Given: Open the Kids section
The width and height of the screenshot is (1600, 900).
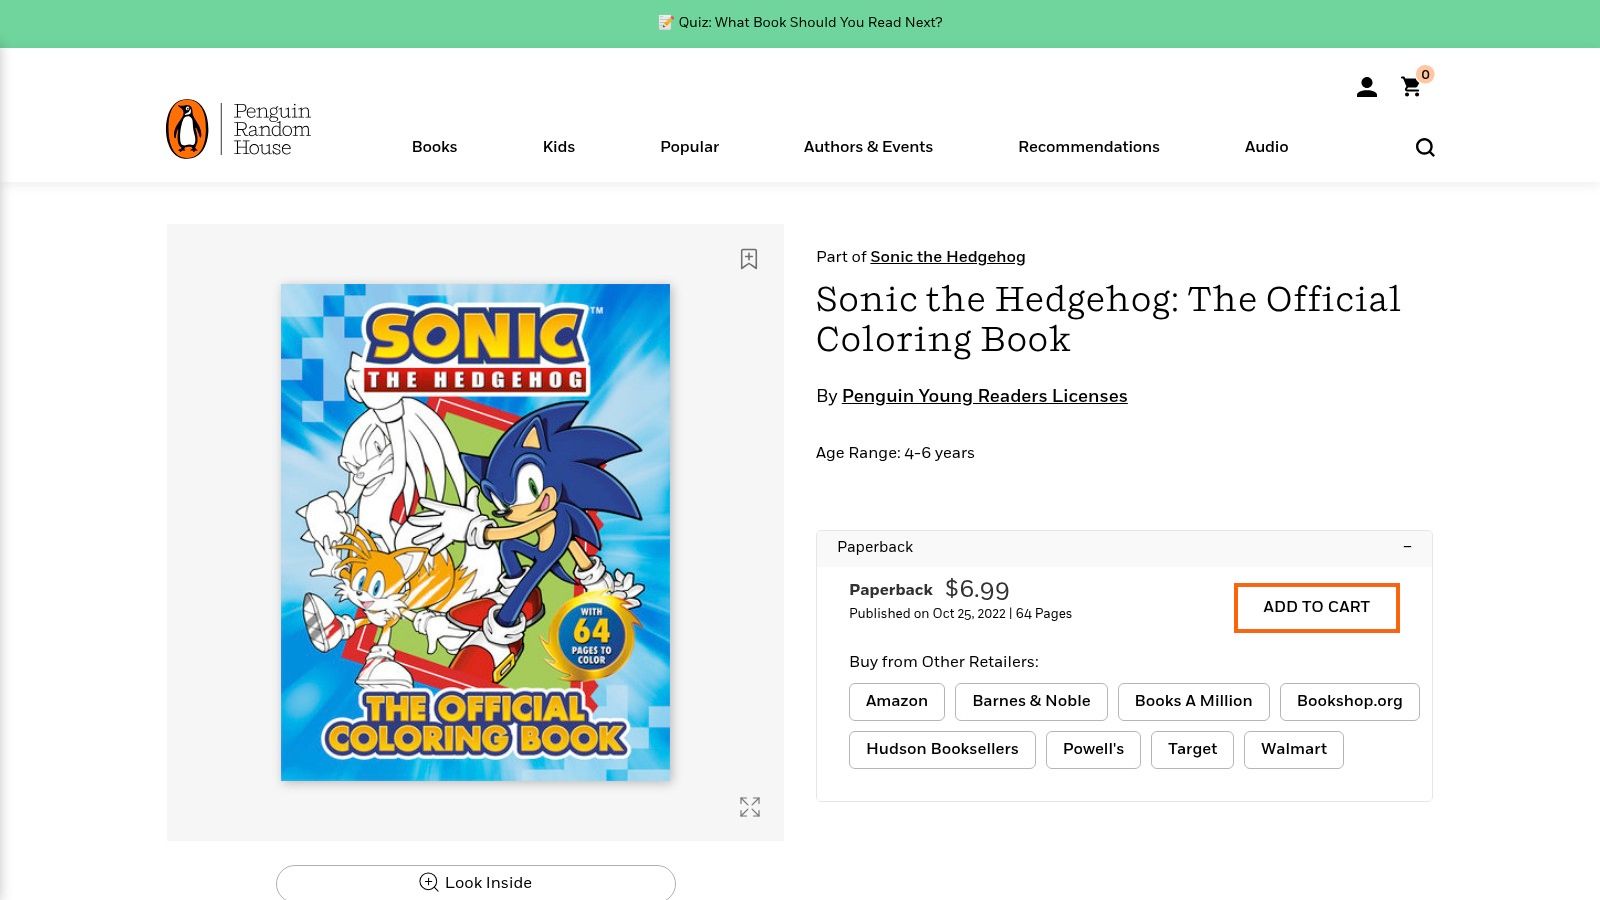Looking at the screenshot, I should [x=558, y=147].
